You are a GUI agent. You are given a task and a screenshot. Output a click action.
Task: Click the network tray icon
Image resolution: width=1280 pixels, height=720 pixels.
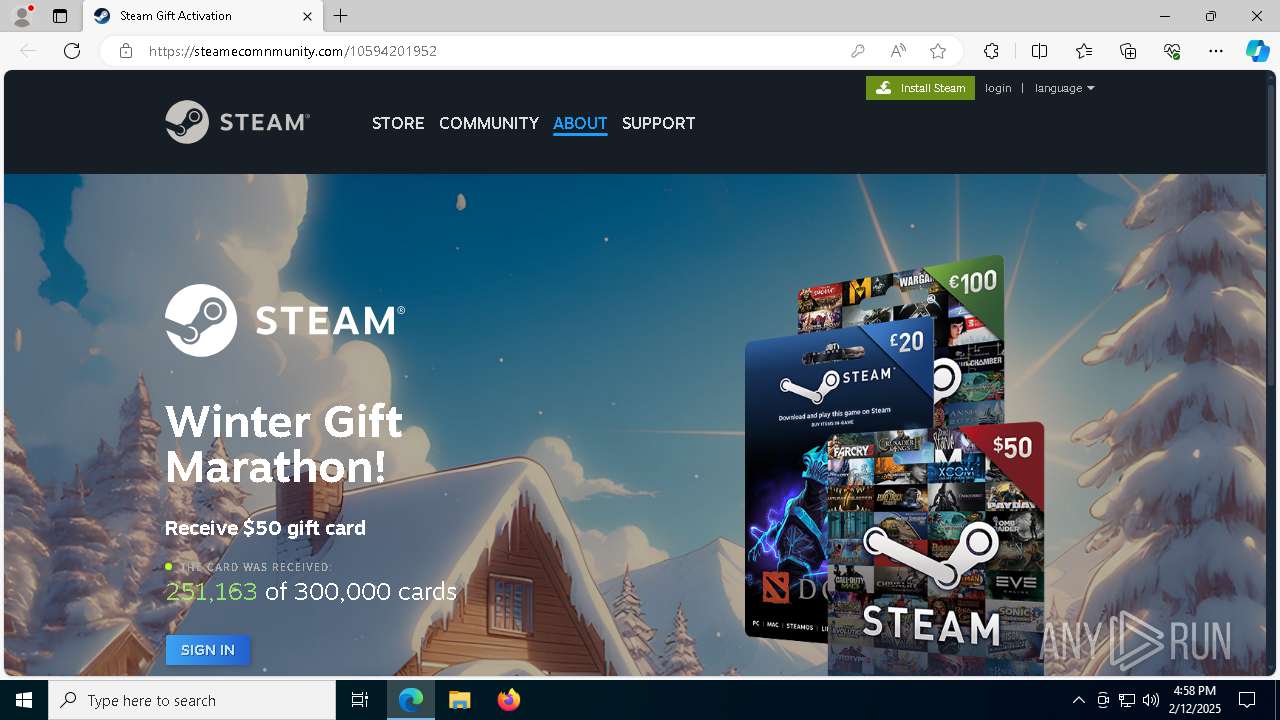tap(1127, 700)
